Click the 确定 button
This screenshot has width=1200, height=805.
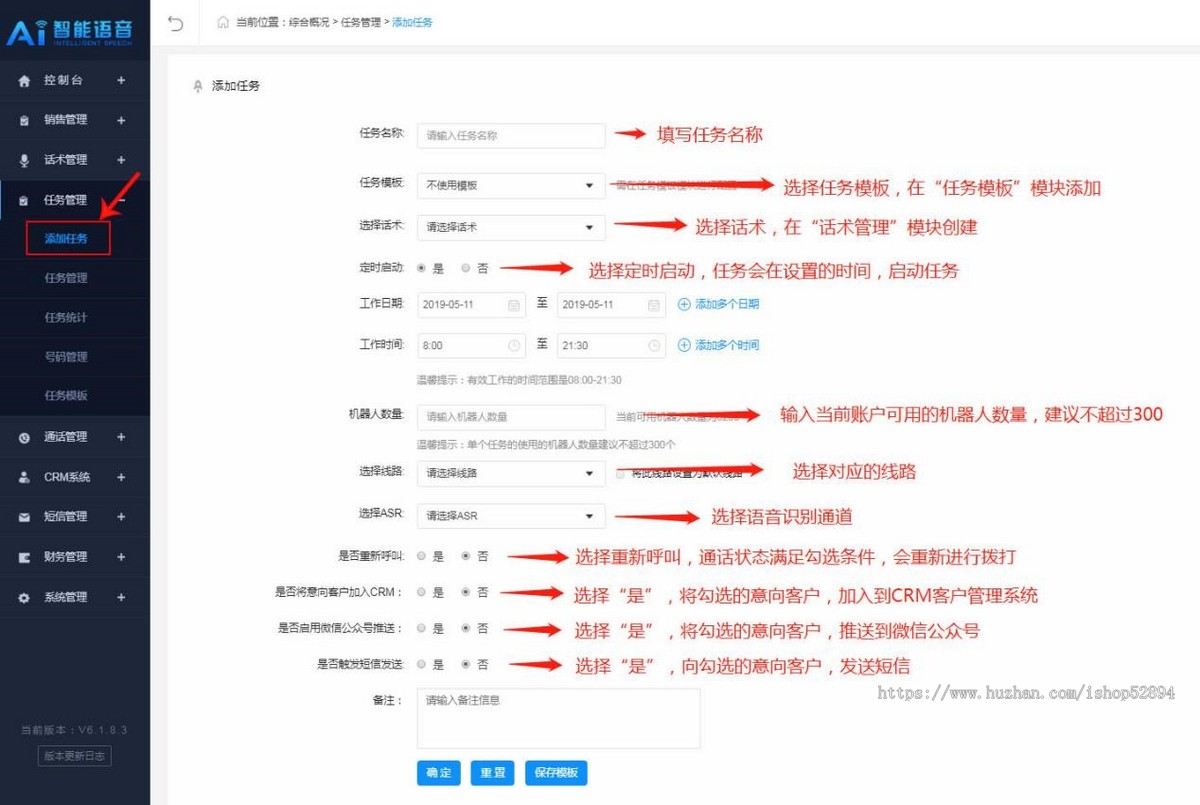[438, 773]
